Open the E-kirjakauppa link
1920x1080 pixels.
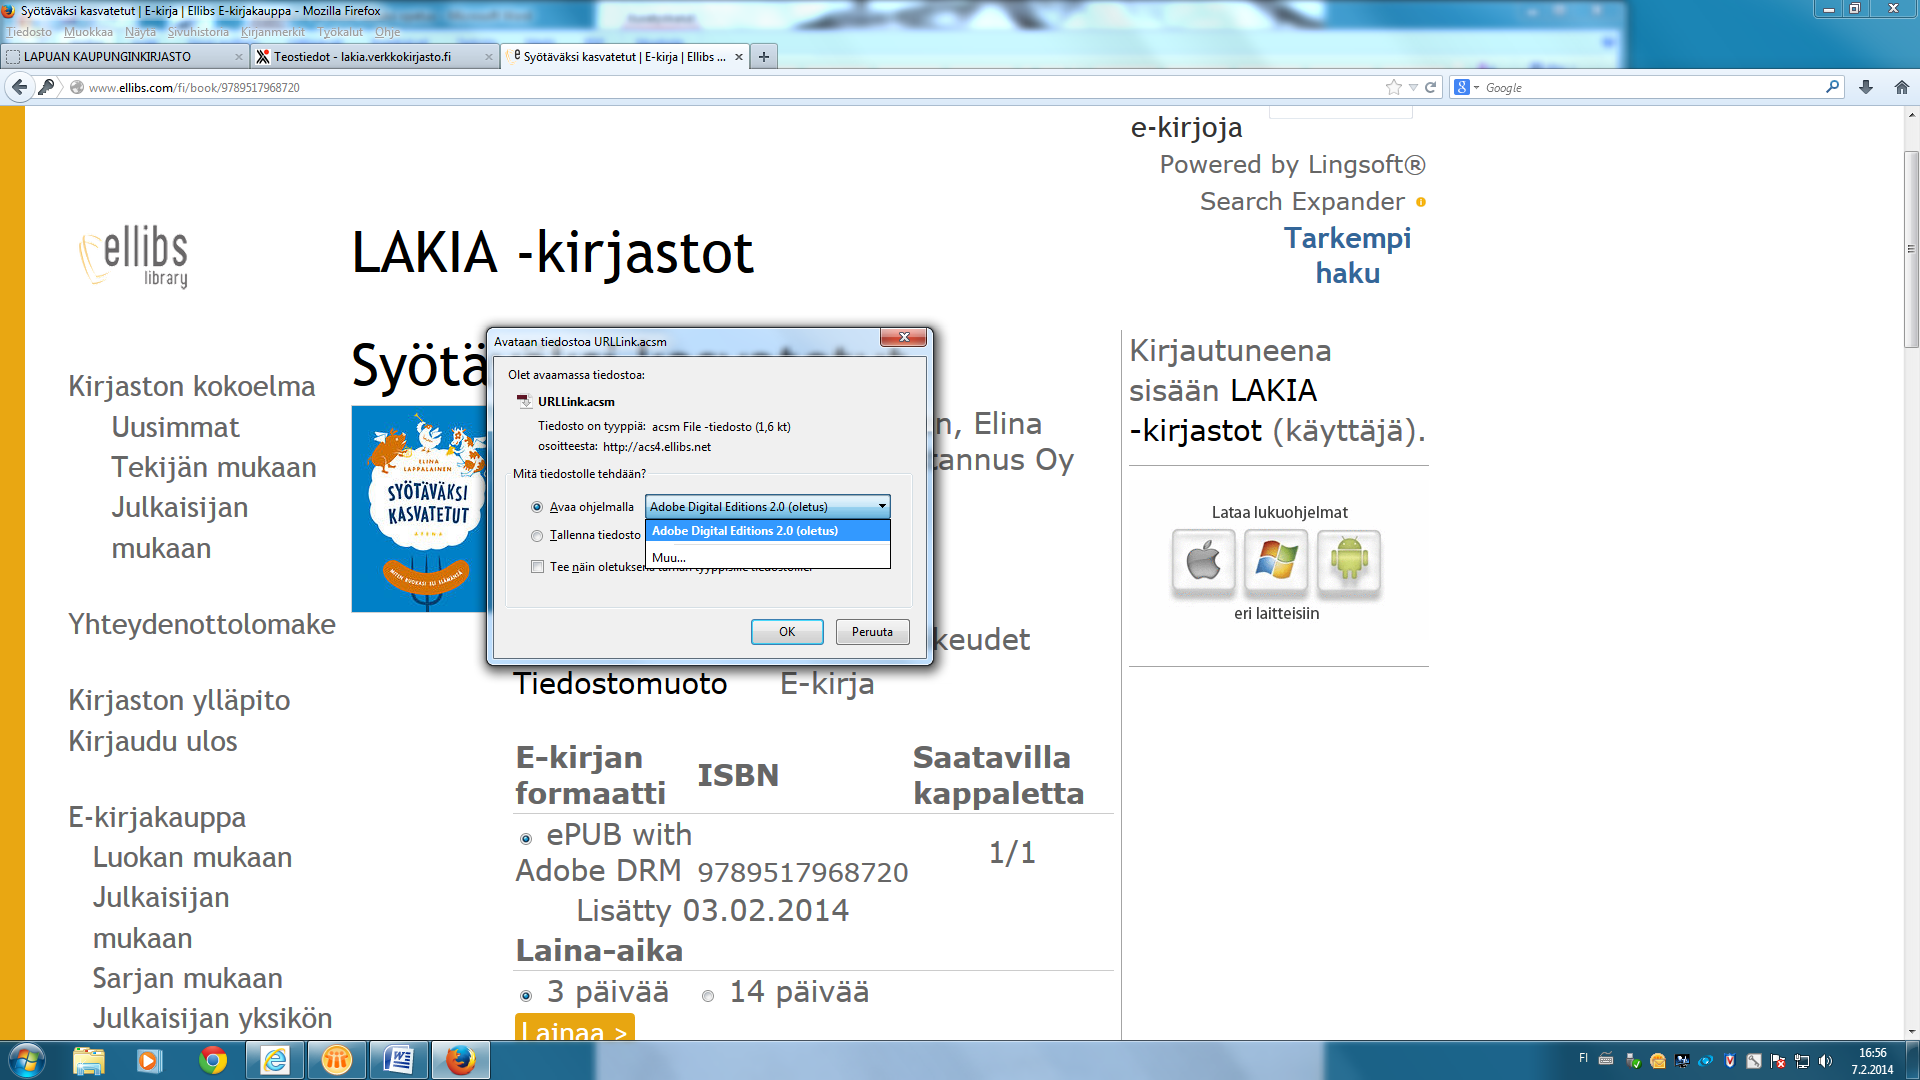click(157, 818)
